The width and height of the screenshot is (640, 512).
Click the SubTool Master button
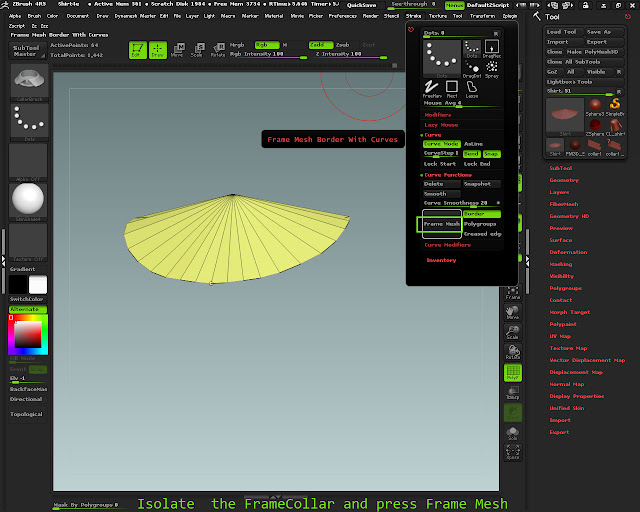tap(26, 51)
